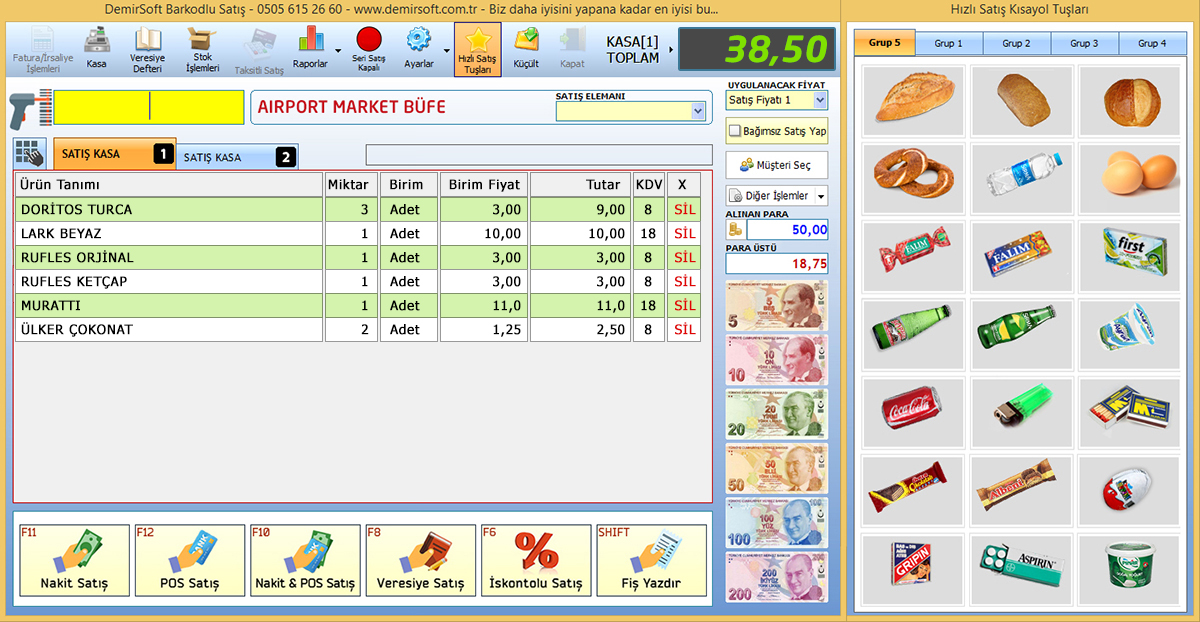Select the 100 lira banknote
This screenshot has width=1200, height=622.
point(777,522)
